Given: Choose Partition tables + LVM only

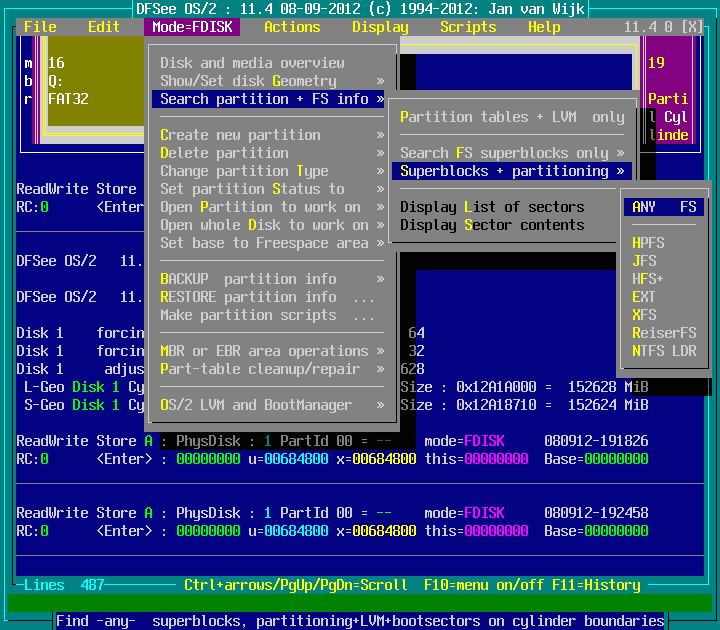Looking at the screenshot, I should [x=512, y=117].
